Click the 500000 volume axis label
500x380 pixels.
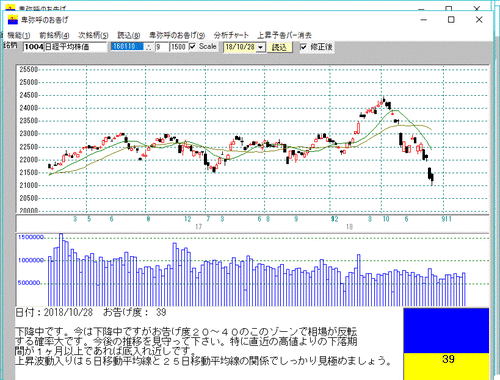(30, 283)
